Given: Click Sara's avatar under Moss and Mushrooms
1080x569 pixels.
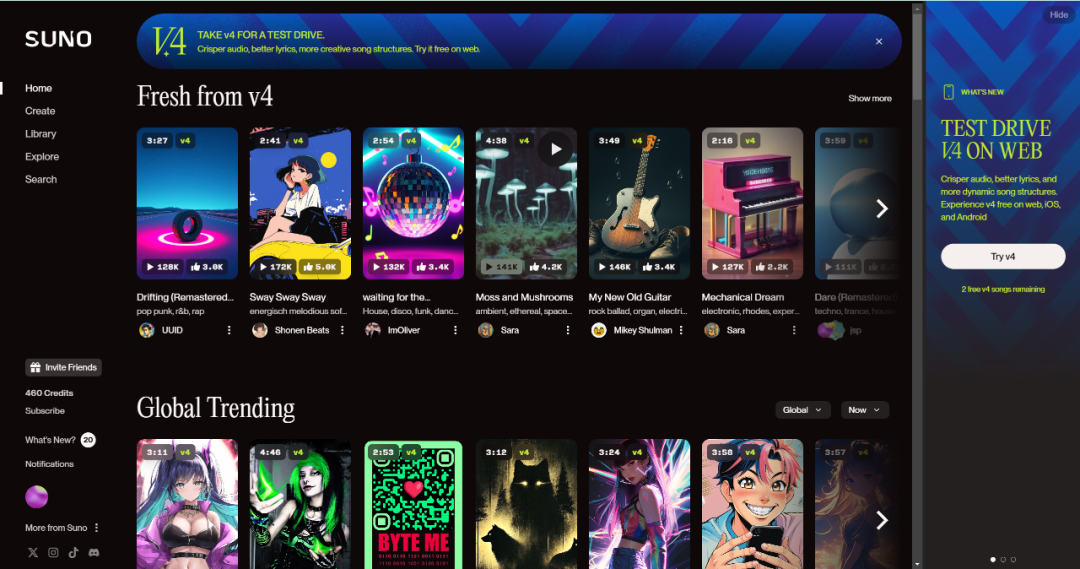Looking at the screenshot, I should [486, 330].
